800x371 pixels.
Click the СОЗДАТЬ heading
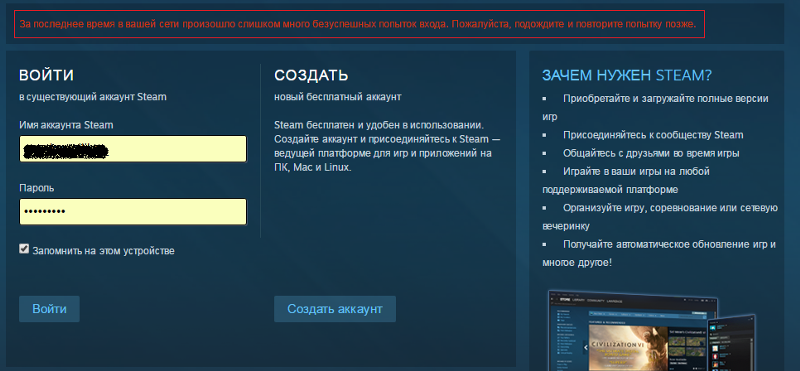311,76
